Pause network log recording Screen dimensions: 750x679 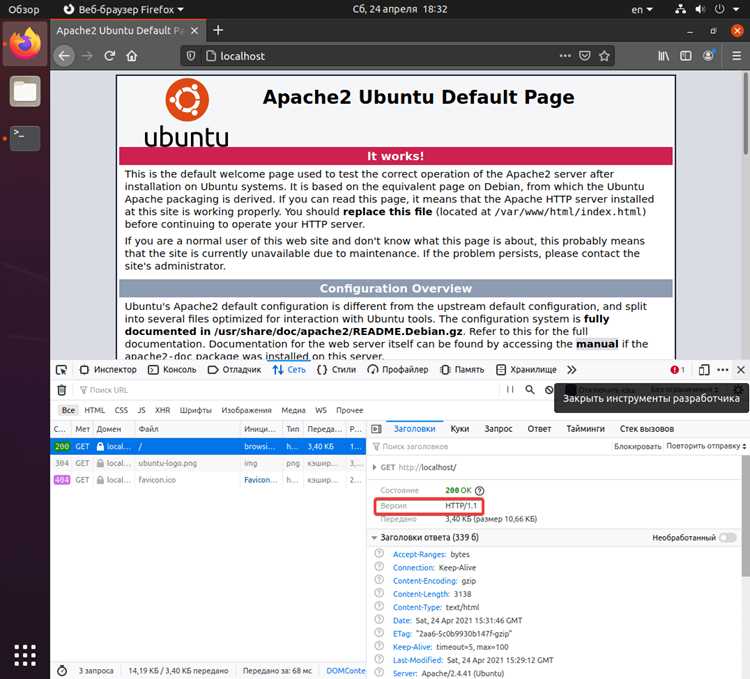(x=510, y=390)
